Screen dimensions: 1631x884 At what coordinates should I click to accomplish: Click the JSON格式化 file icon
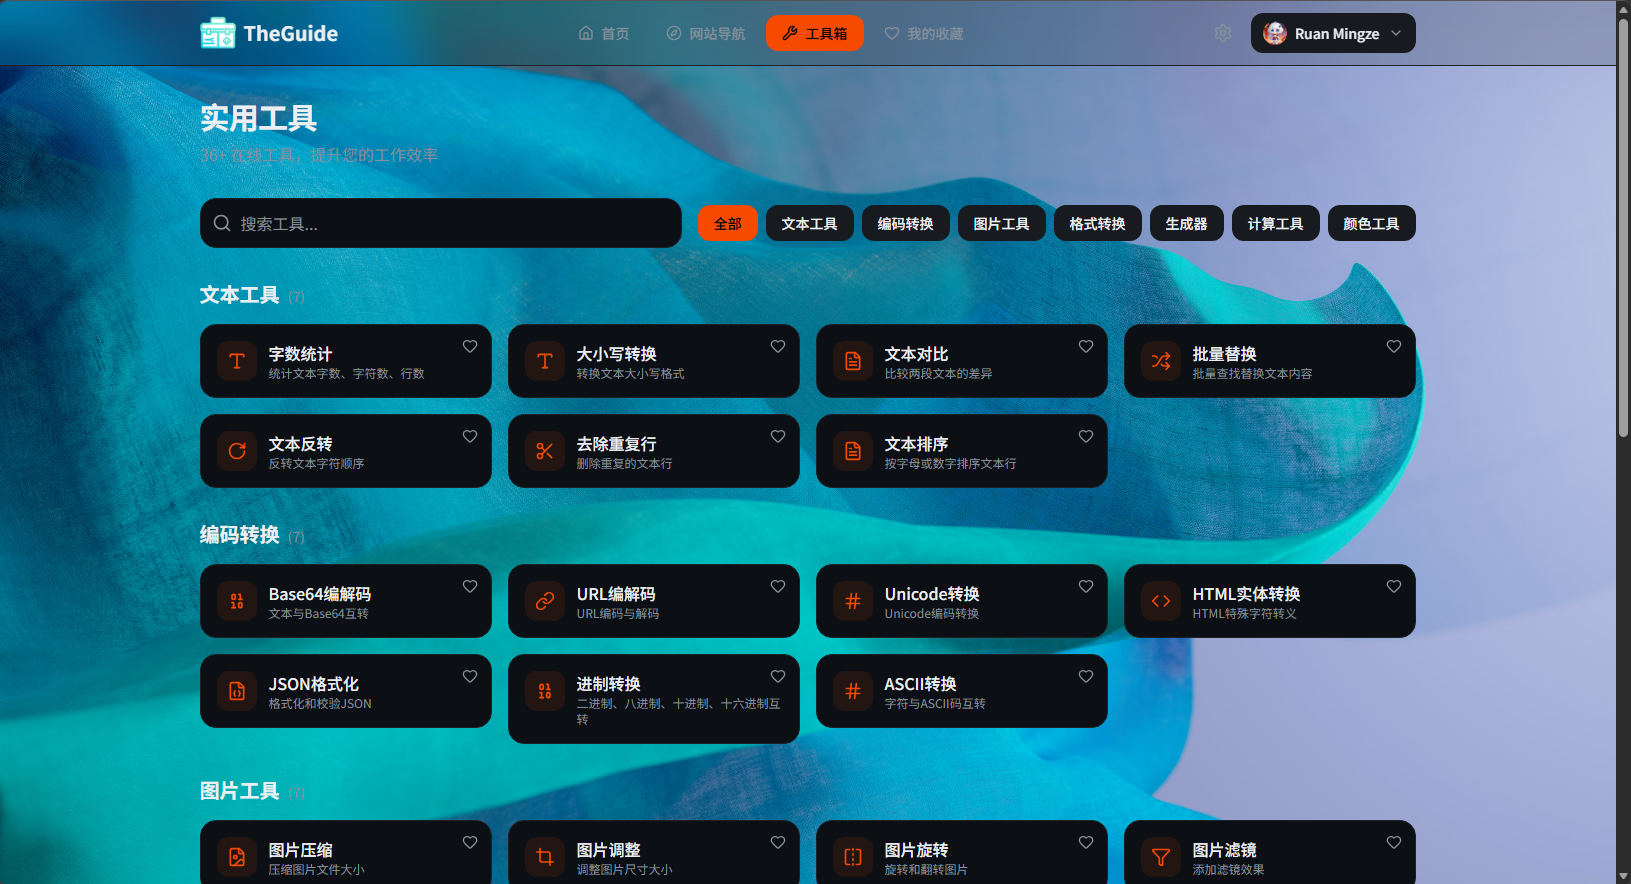237,691
